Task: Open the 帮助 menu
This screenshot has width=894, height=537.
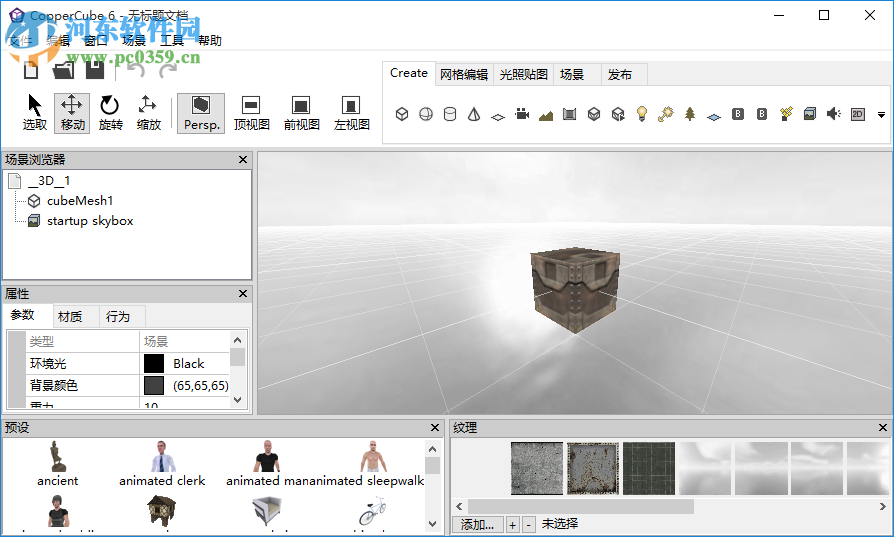Action: point(209,40)
